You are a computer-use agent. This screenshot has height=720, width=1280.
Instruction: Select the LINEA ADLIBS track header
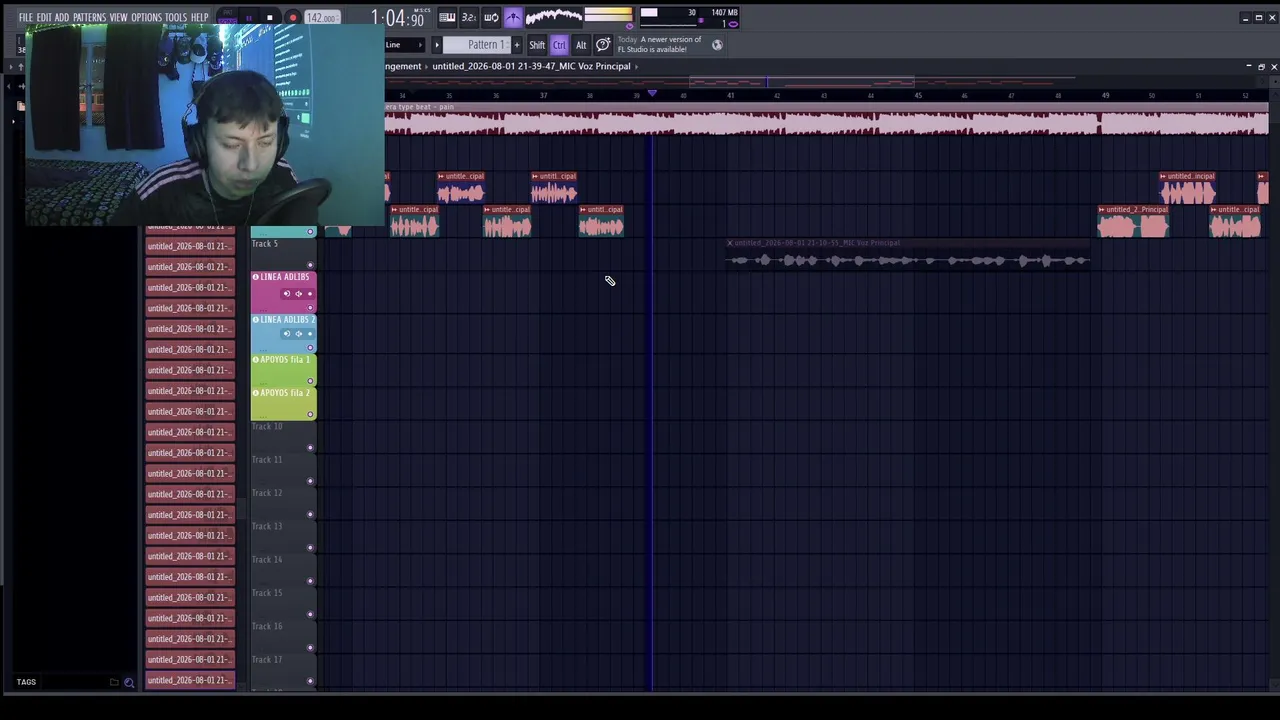(283, 292)
